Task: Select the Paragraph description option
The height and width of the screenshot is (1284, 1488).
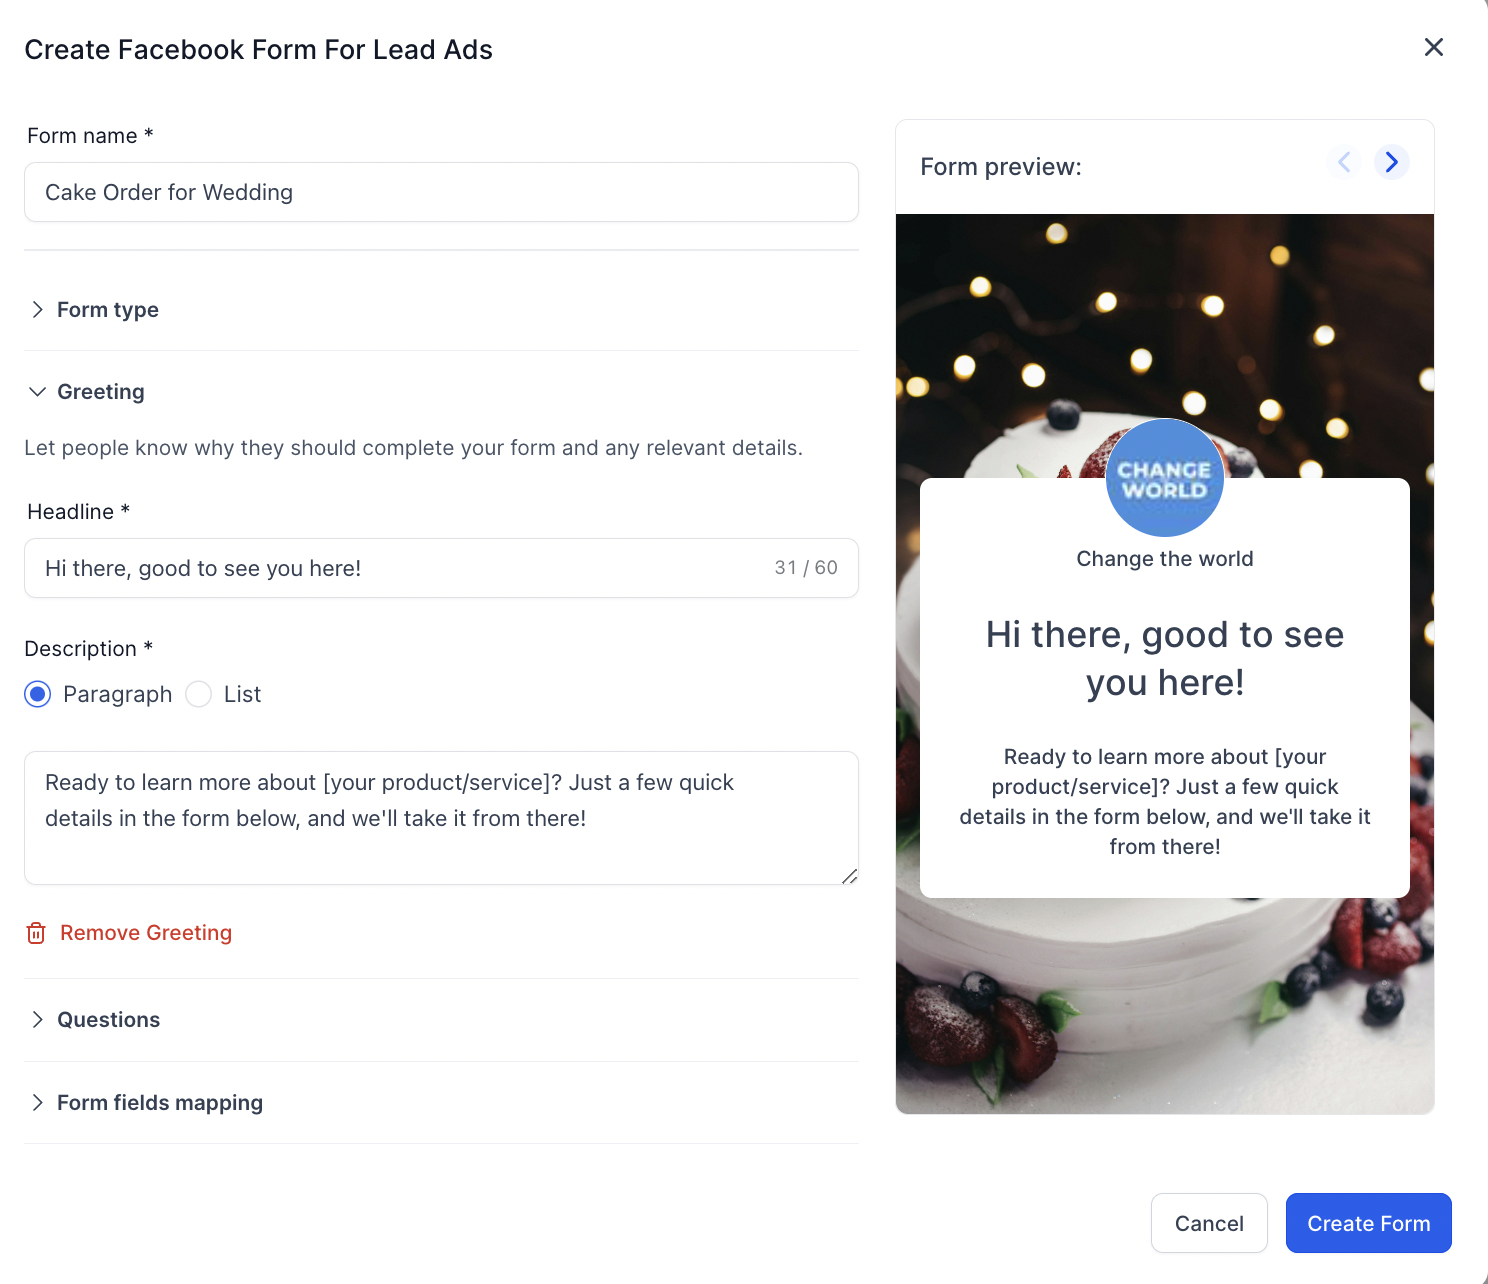Action: pyautogui.click(x=38, y=694)
